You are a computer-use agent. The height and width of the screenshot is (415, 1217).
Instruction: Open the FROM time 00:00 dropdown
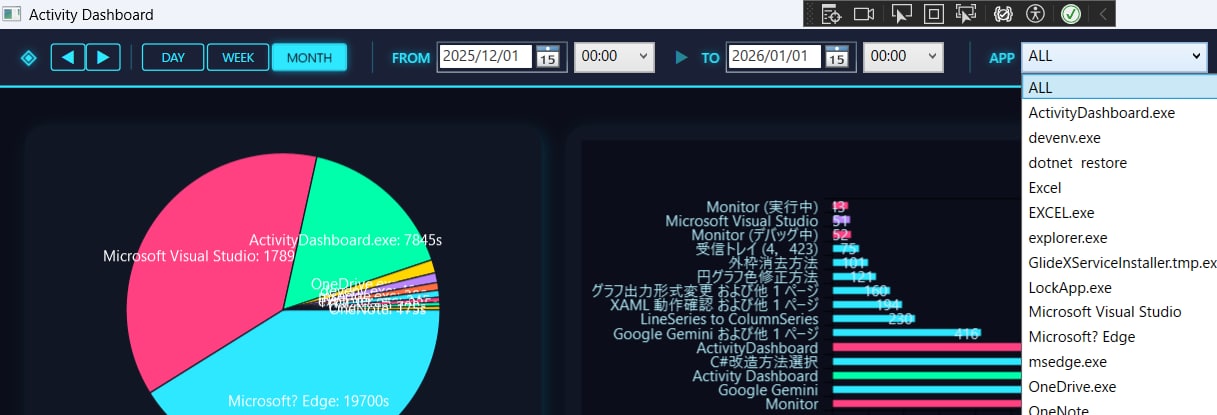[614, 57]
